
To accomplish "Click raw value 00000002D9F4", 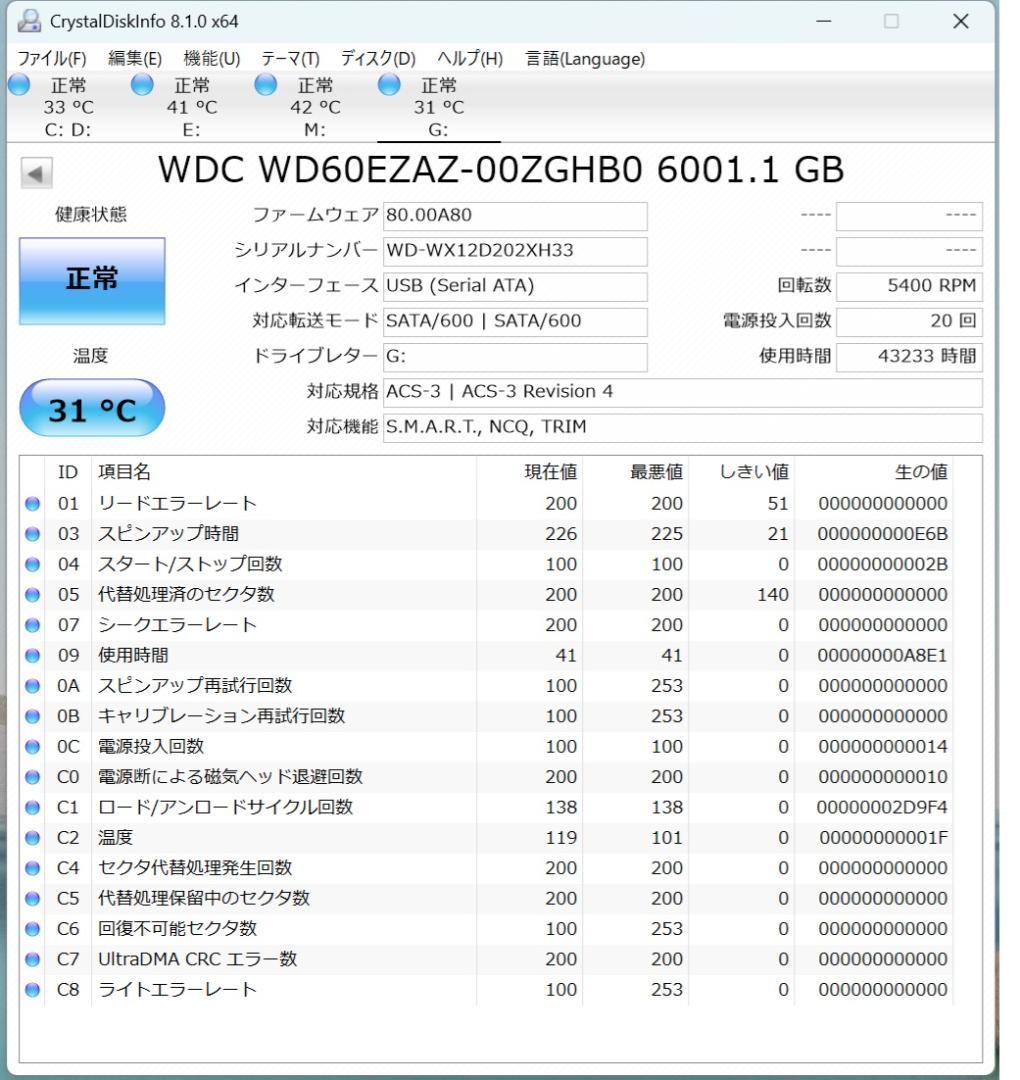I will pos(882,807).
